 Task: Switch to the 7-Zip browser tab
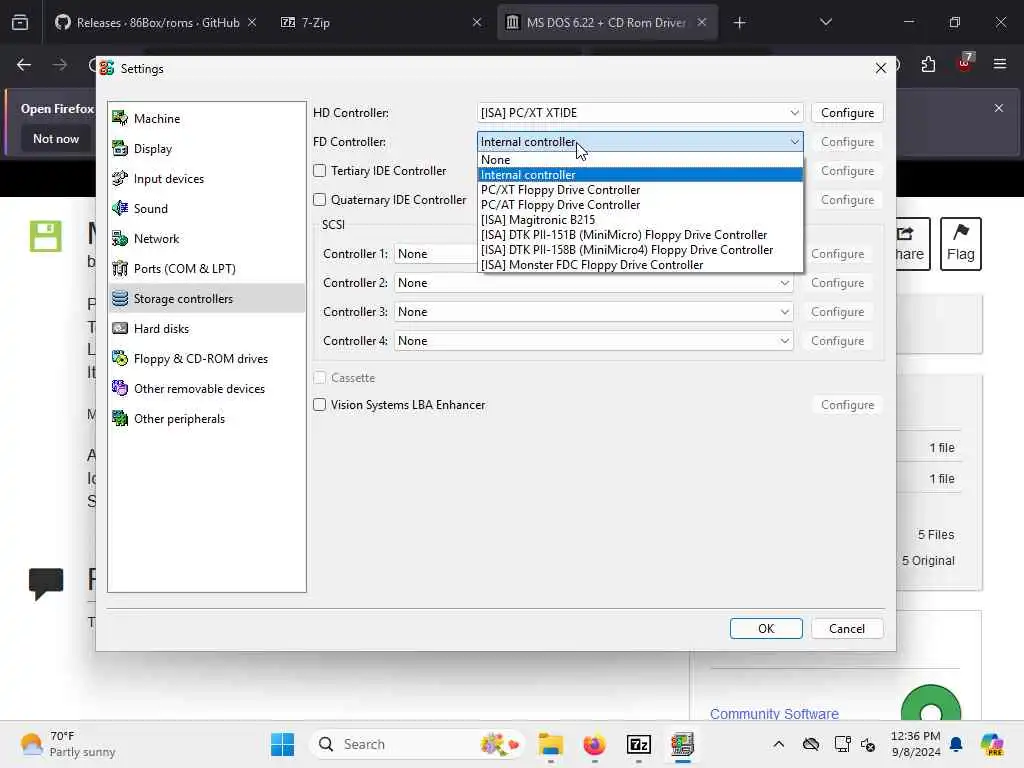381,22
